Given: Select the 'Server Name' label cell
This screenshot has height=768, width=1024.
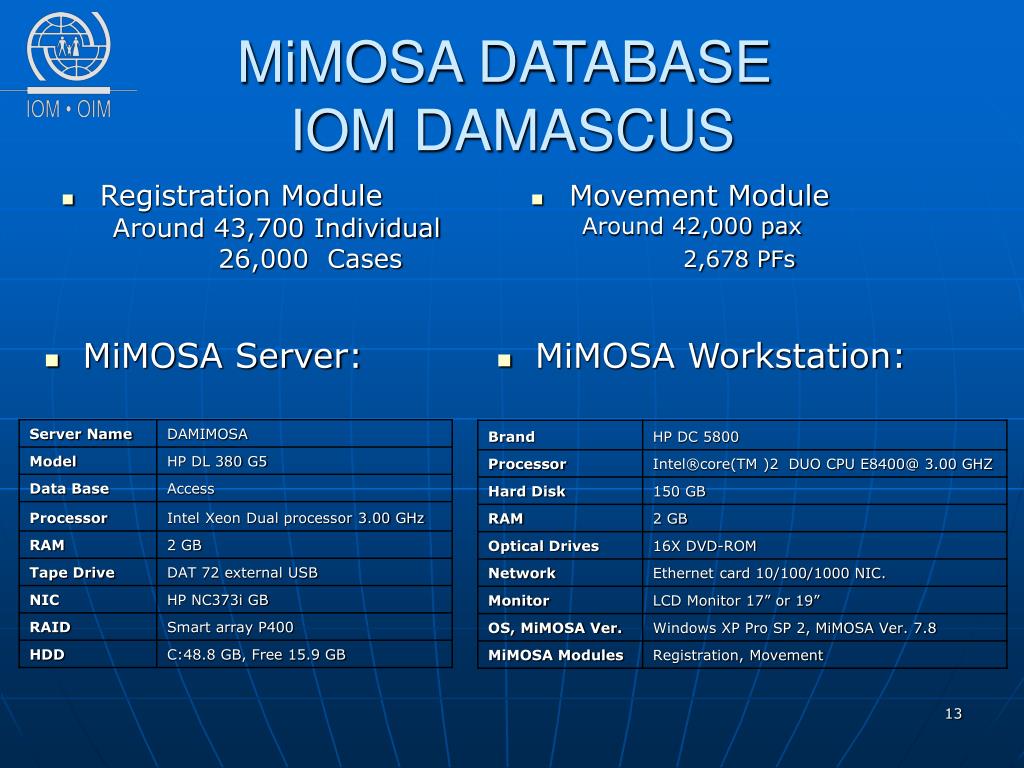Looking at the screenshot, I should [x=88, y=434].
